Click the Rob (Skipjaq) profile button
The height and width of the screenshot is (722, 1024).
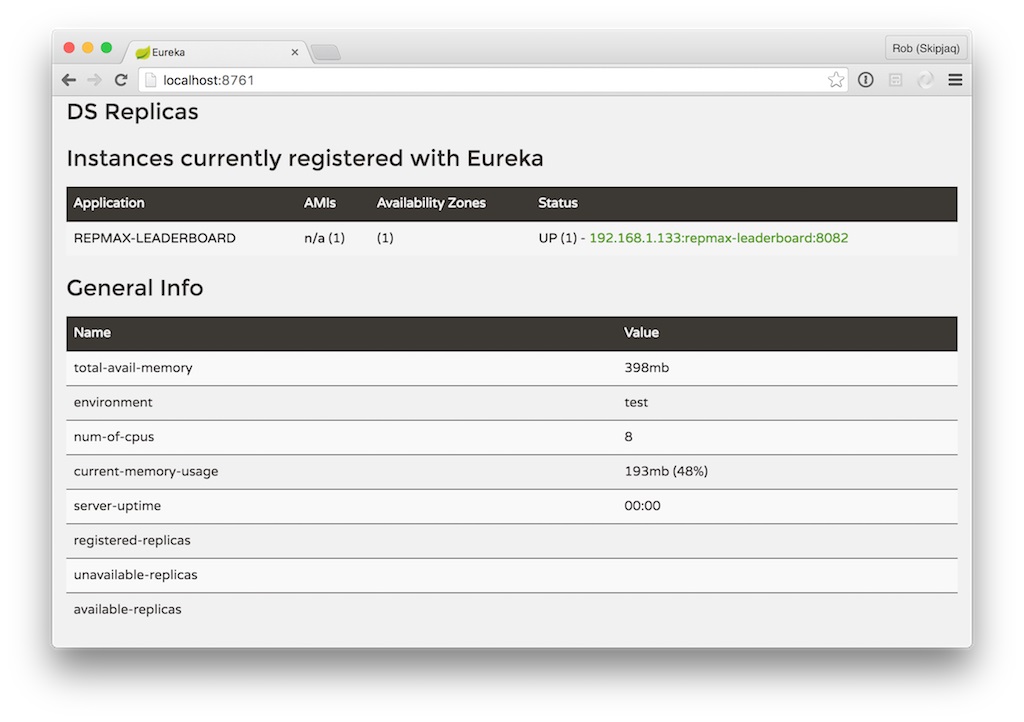click(x=925, y=48)
